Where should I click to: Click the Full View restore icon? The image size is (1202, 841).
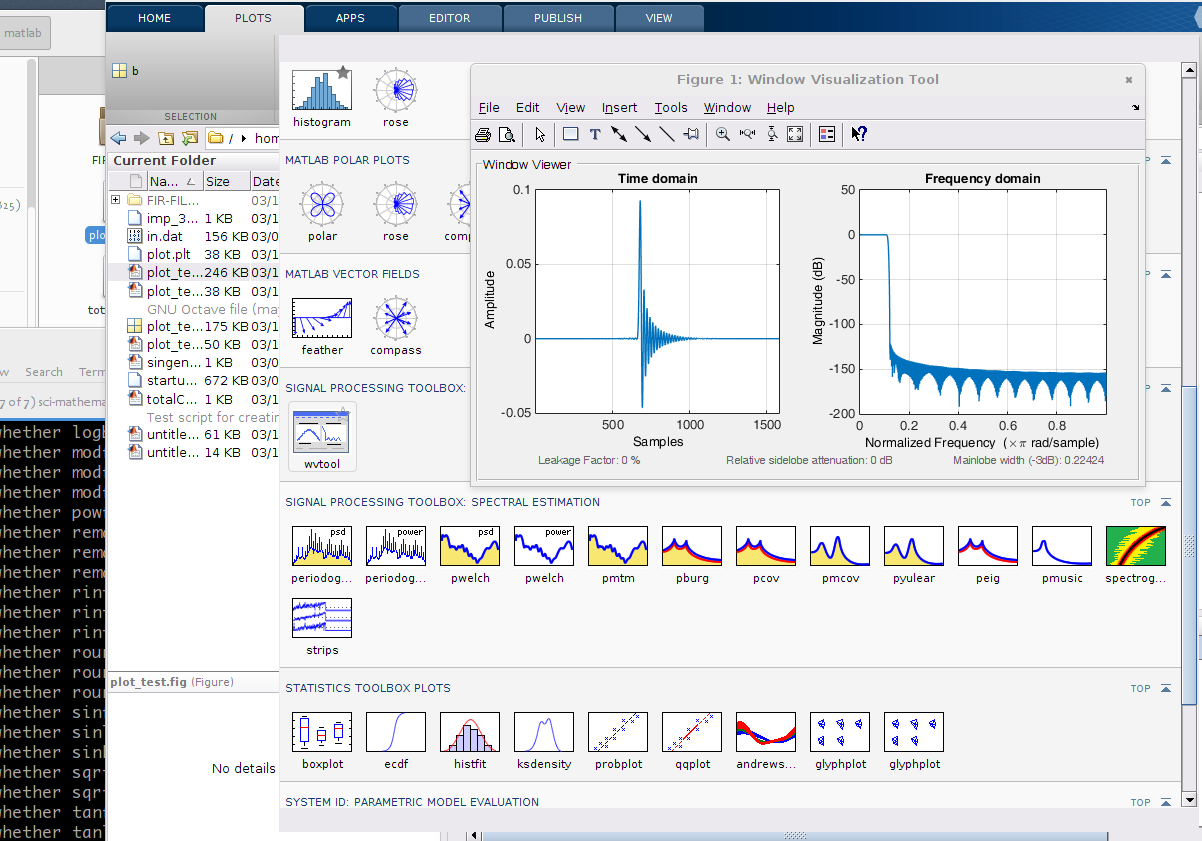coord(796,134)
